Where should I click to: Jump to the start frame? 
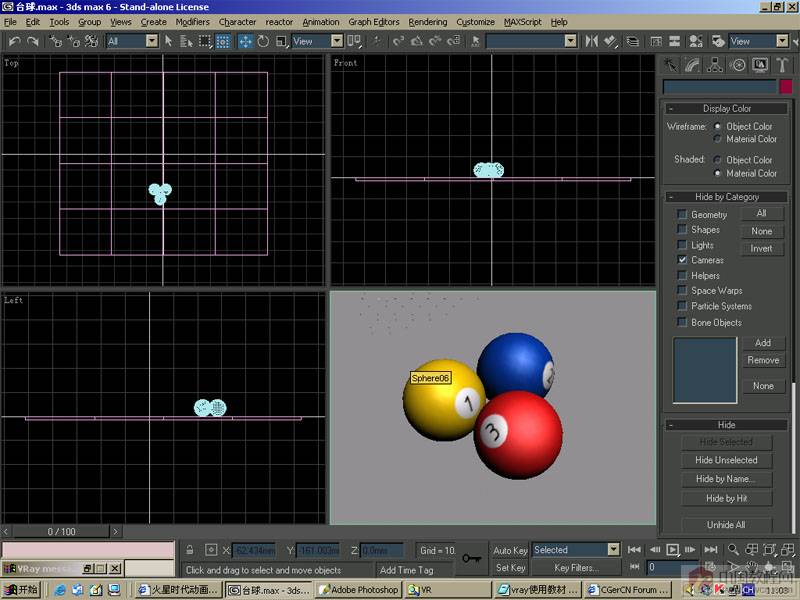634,549
